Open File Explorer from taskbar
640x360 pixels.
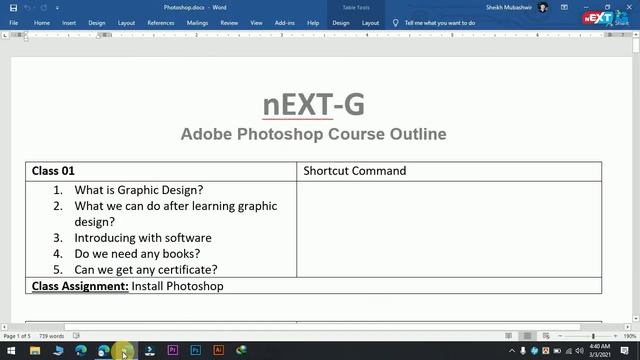pyautogui.click(x=35, y=351)
